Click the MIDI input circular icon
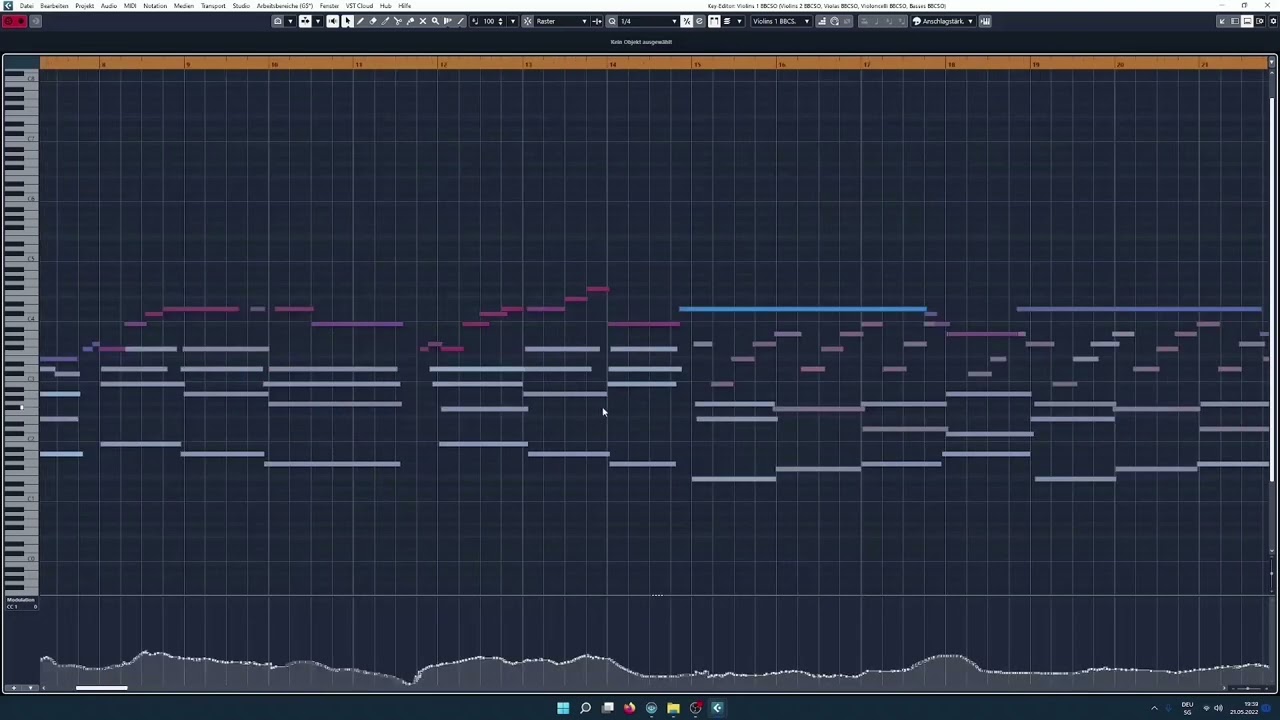 point(834,21)
